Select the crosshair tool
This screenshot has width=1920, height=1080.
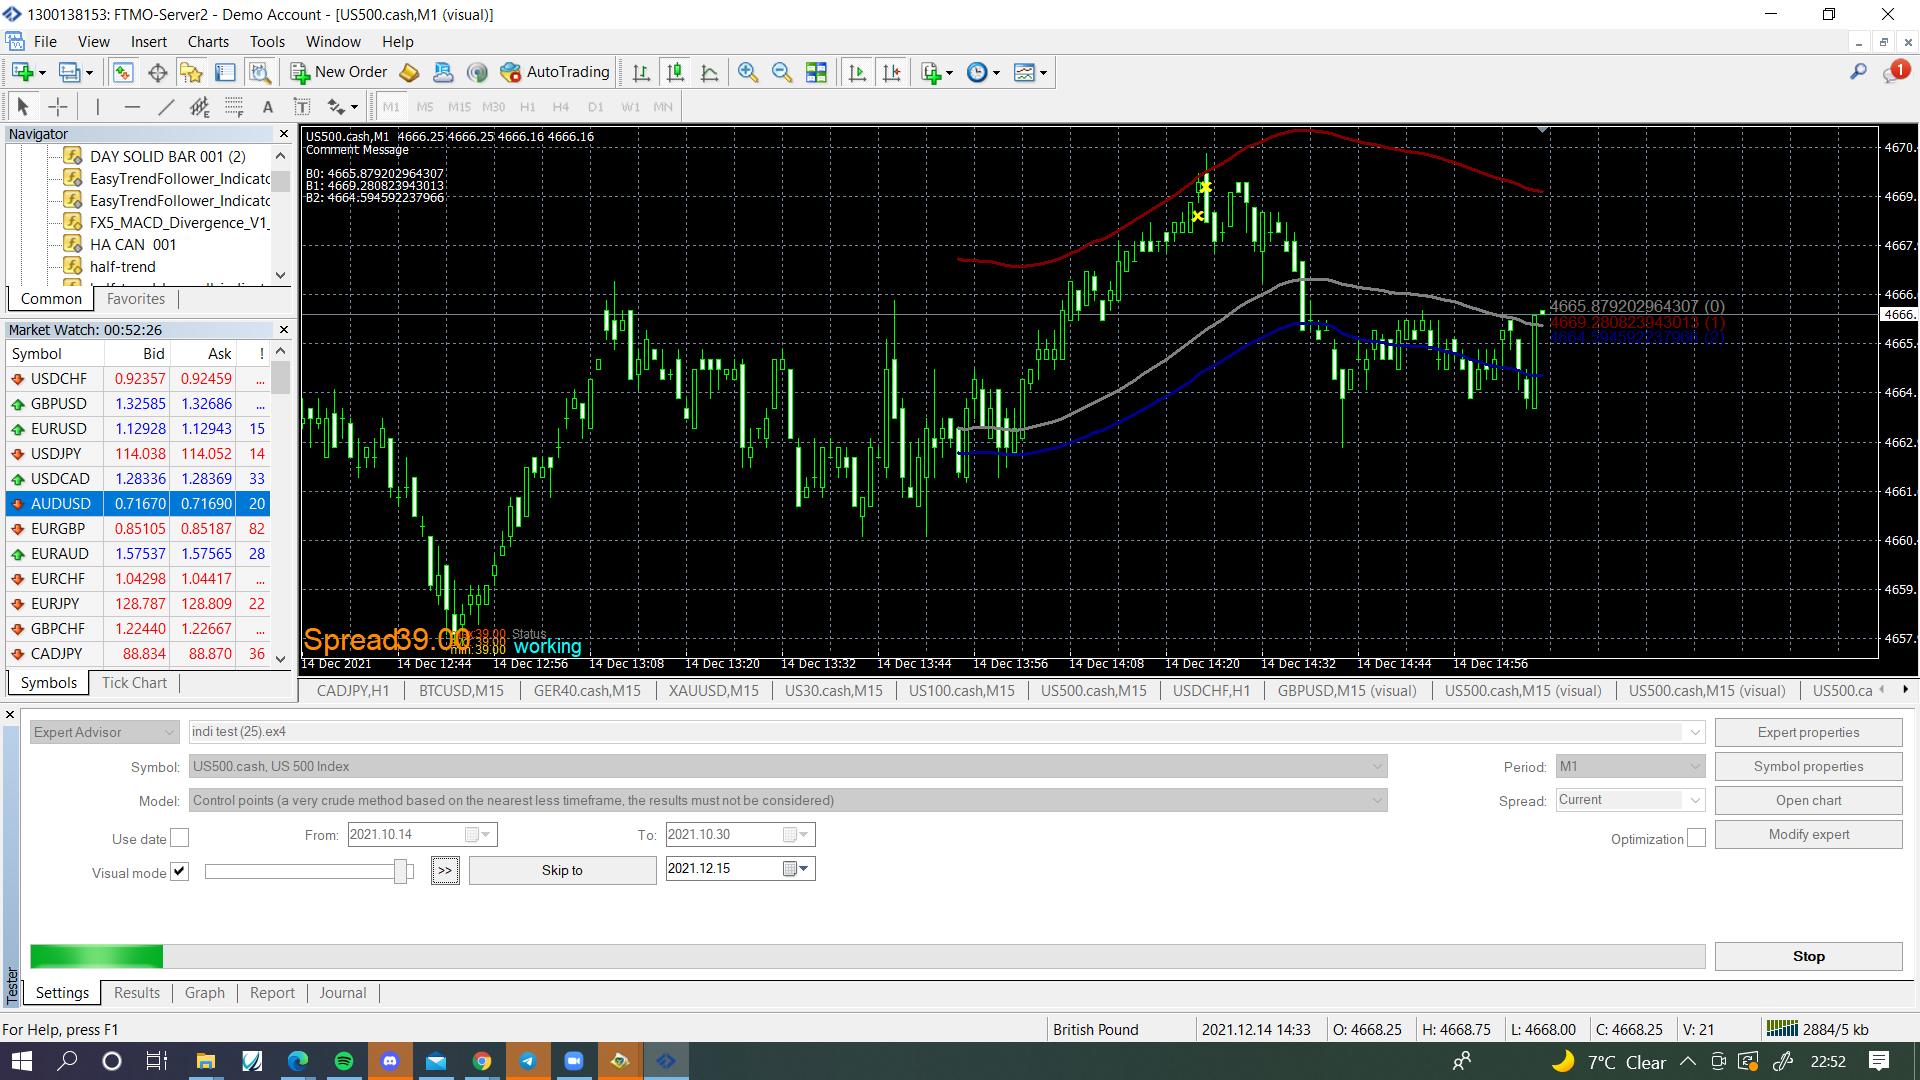pyautogui.click(x=58, y=107)
